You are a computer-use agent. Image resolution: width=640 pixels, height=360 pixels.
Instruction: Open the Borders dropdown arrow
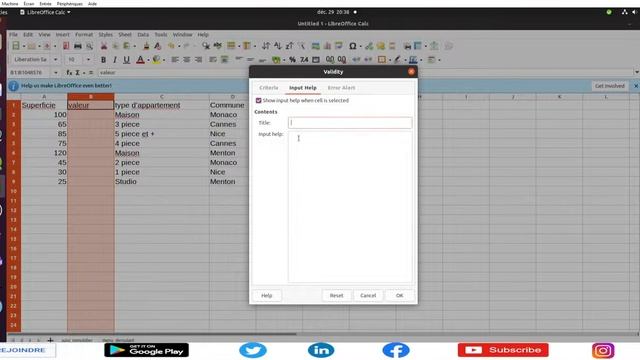[x=390, y=60]
